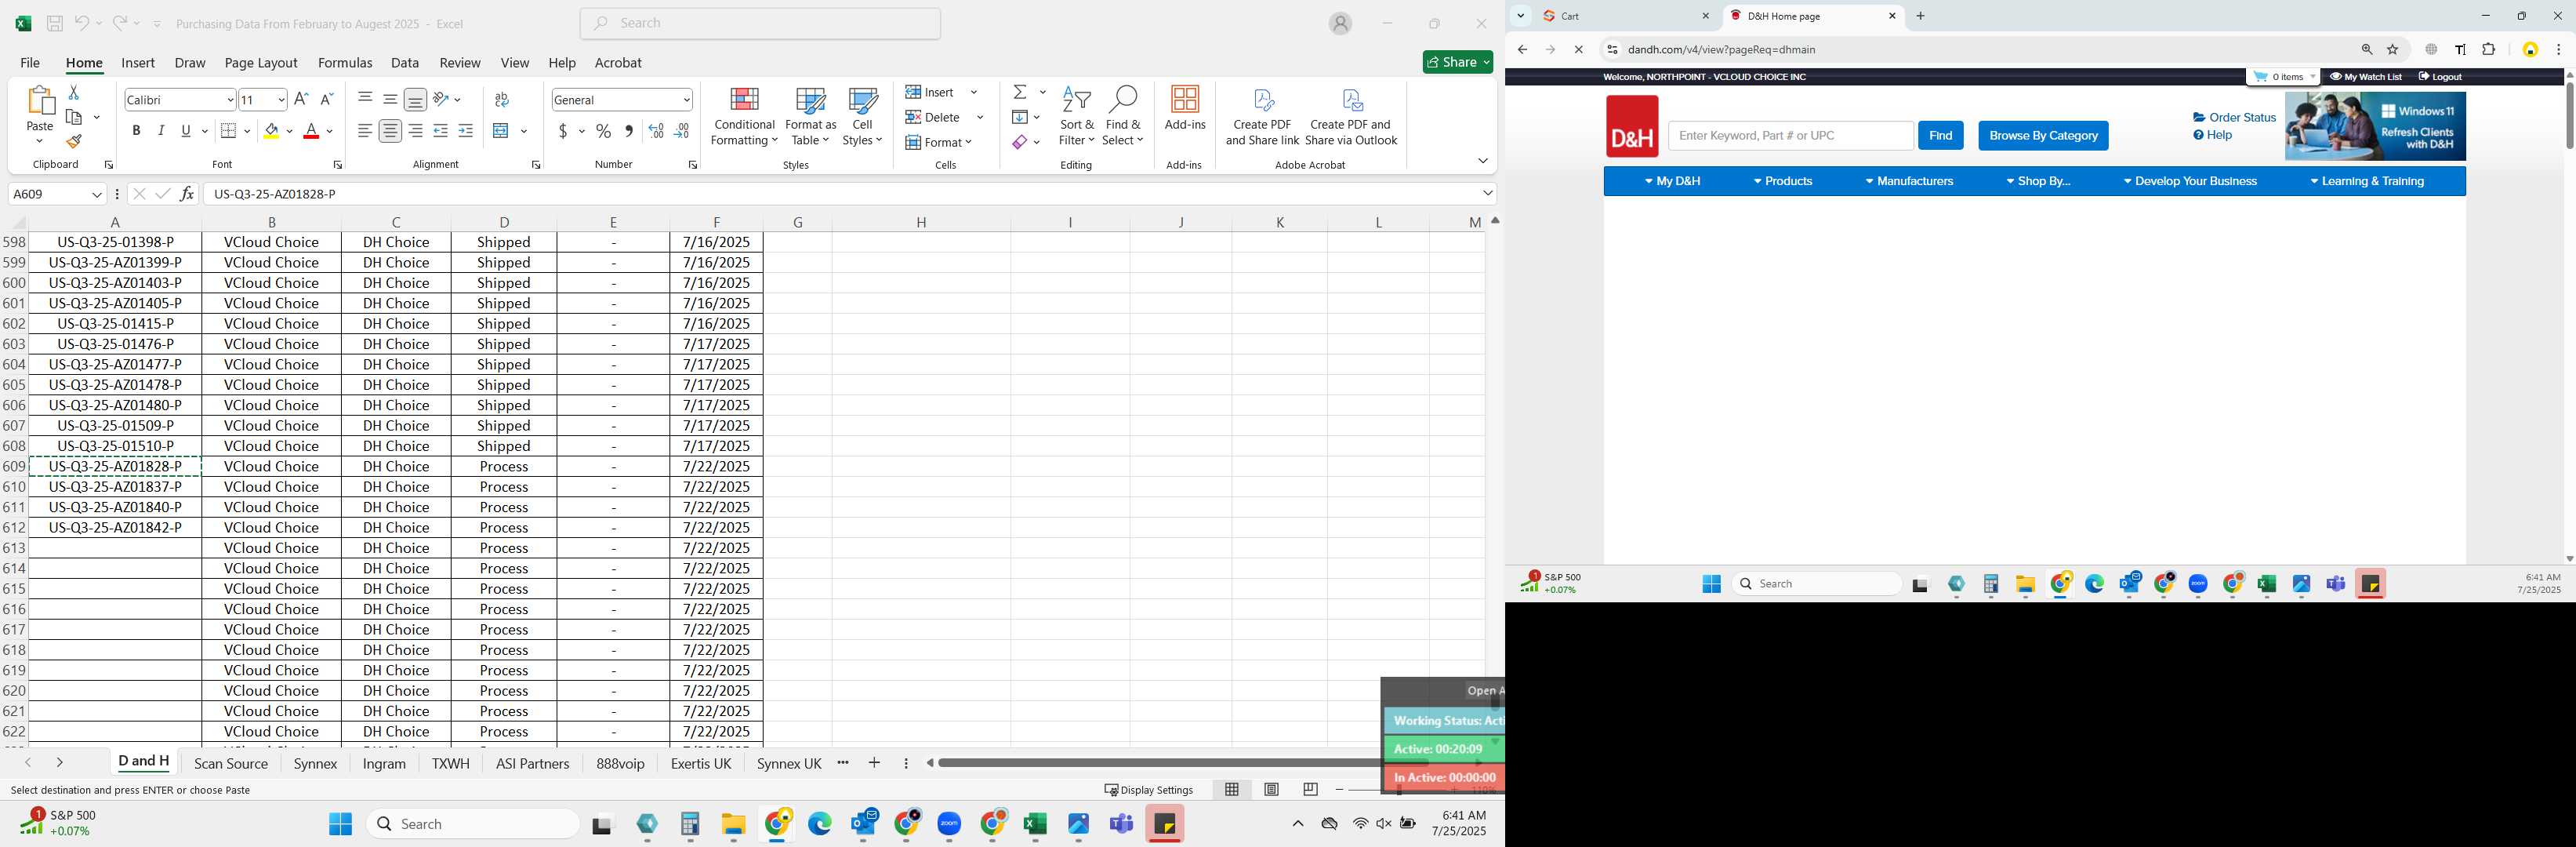Click the Excel Search box in title bar
The width and height of the screenshot is (2576, 847).
(760, 23)
